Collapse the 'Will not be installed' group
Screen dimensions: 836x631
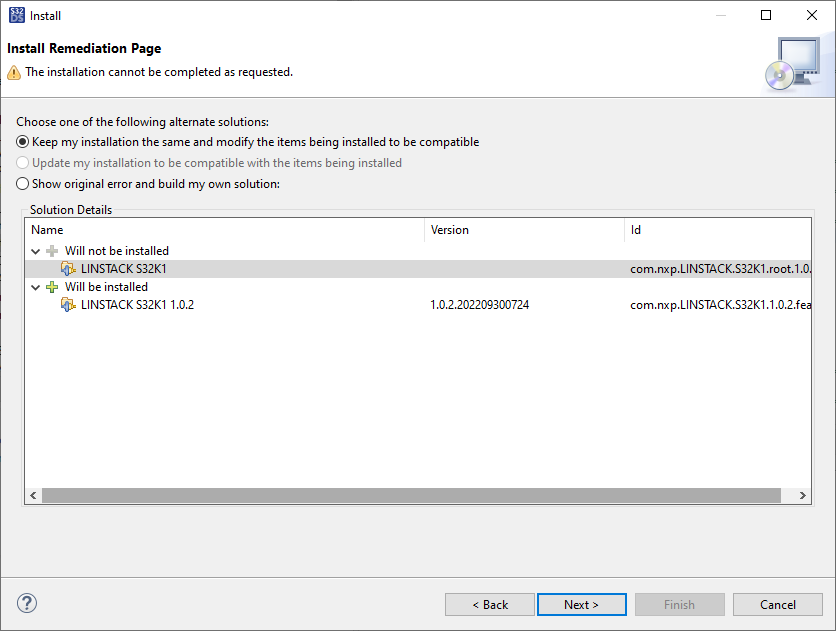point(37,251)
